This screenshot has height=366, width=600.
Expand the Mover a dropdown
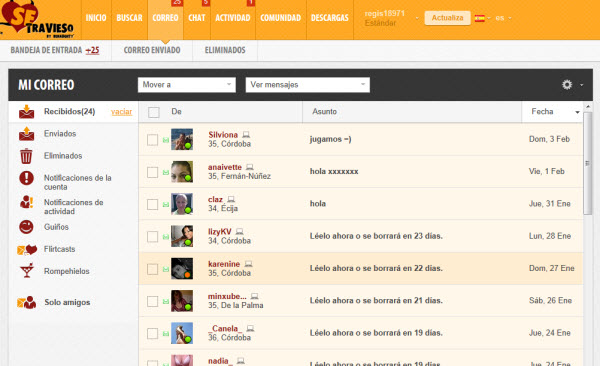[x=187, y=85]
